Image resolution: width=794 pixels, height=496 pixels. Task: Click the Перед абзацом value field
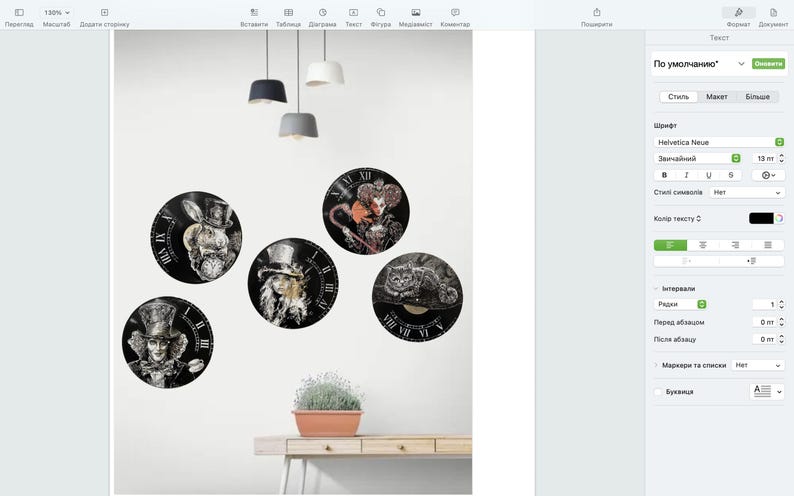764,322
